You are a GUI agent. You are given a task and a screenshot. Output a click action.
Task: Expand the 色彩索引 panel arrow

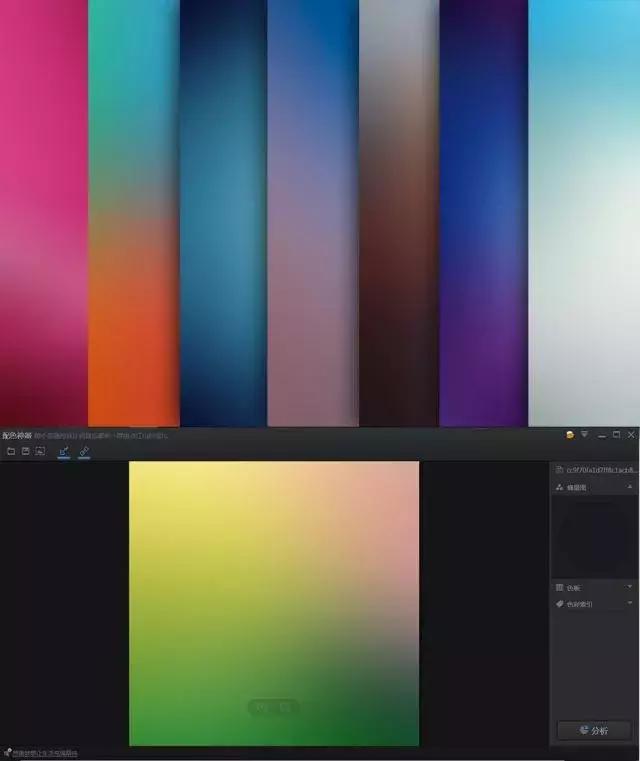pyautogui.click(x=630, y=604)
